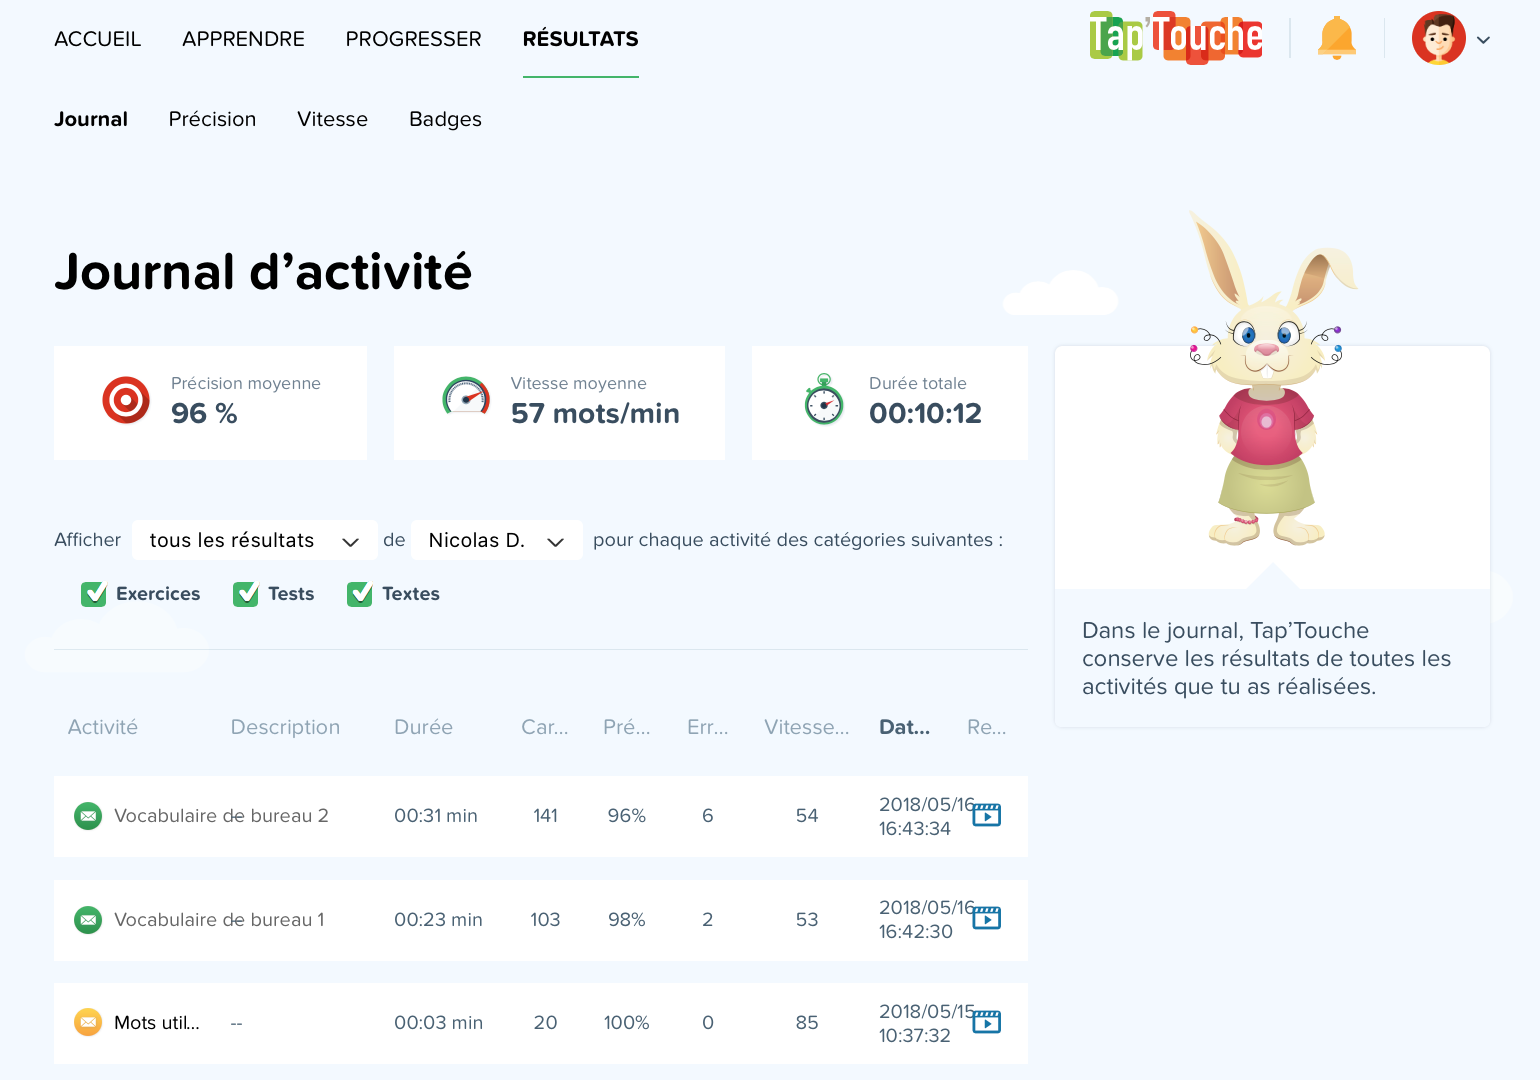Open the Nicolas D. student selector

[496, 540]
